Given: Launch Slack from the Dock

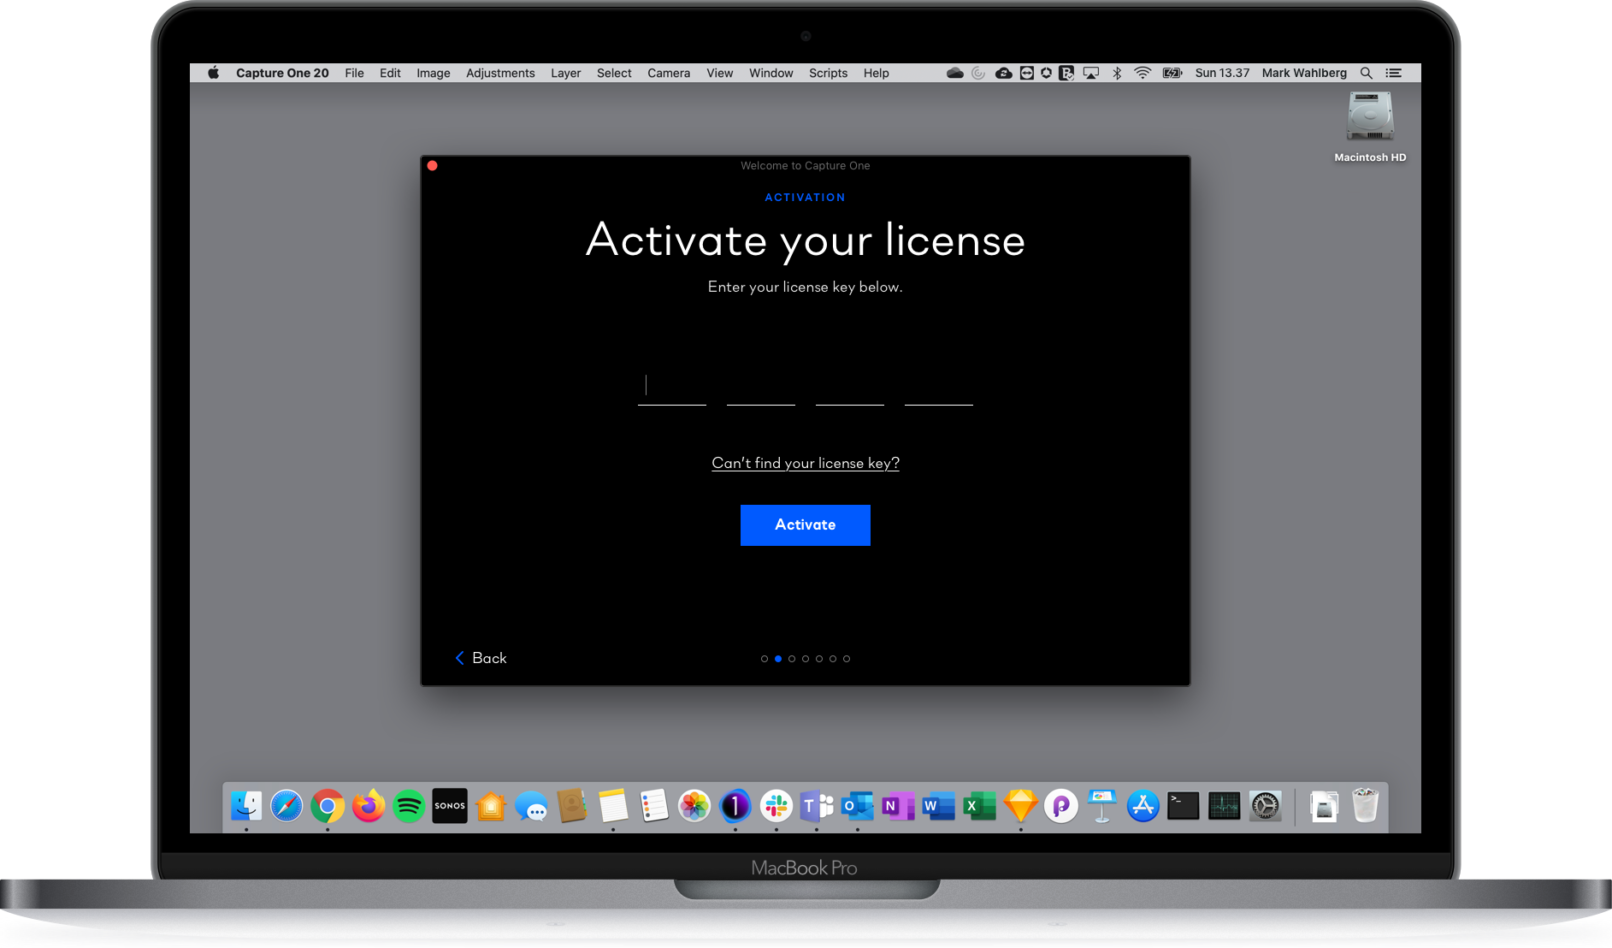Looking at the screenshot, I should [775, 806].
